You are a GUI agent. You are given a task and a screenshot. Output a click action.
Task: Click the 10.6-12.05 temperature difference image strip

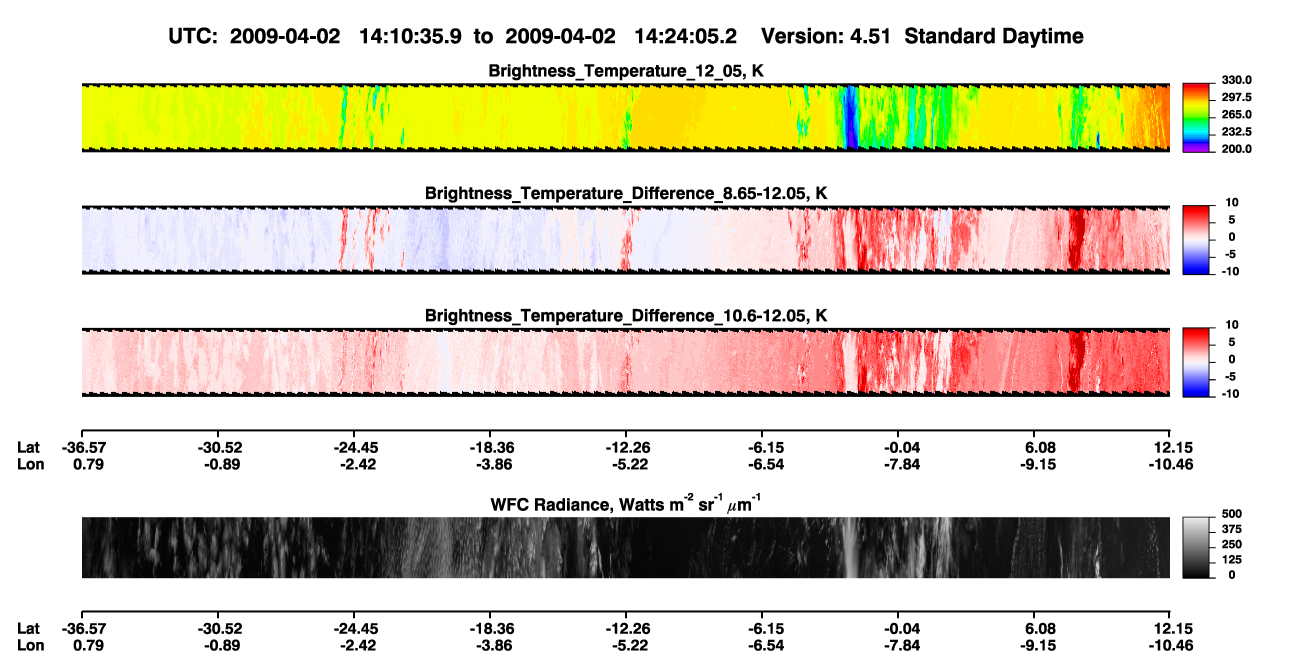coord(625,362)
